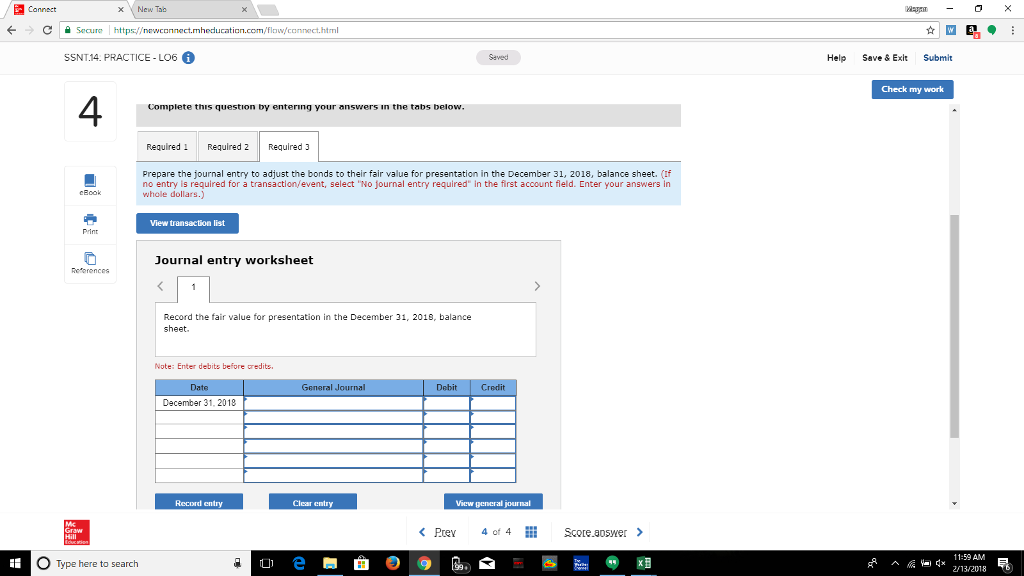
Task: Open General Journal account dropdown in first row
Action: 333,403
